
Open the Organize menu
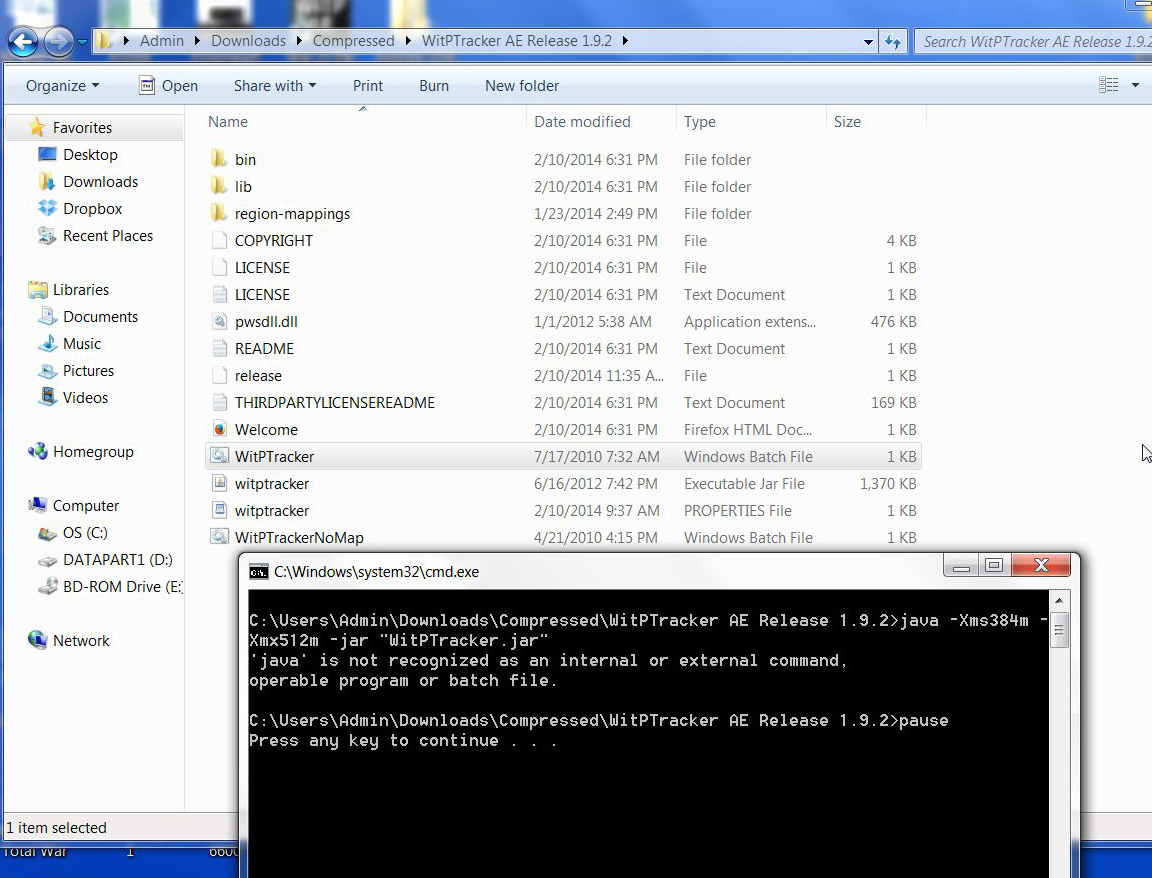pyautogui.click(x=62, y=86)
